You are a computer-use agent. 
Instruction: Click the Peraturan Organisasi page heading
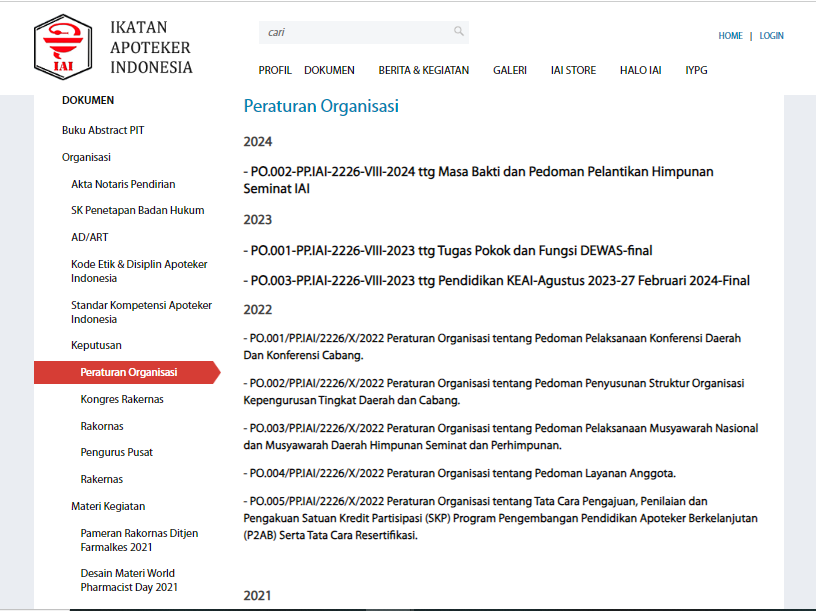click(x=321, y=106)
